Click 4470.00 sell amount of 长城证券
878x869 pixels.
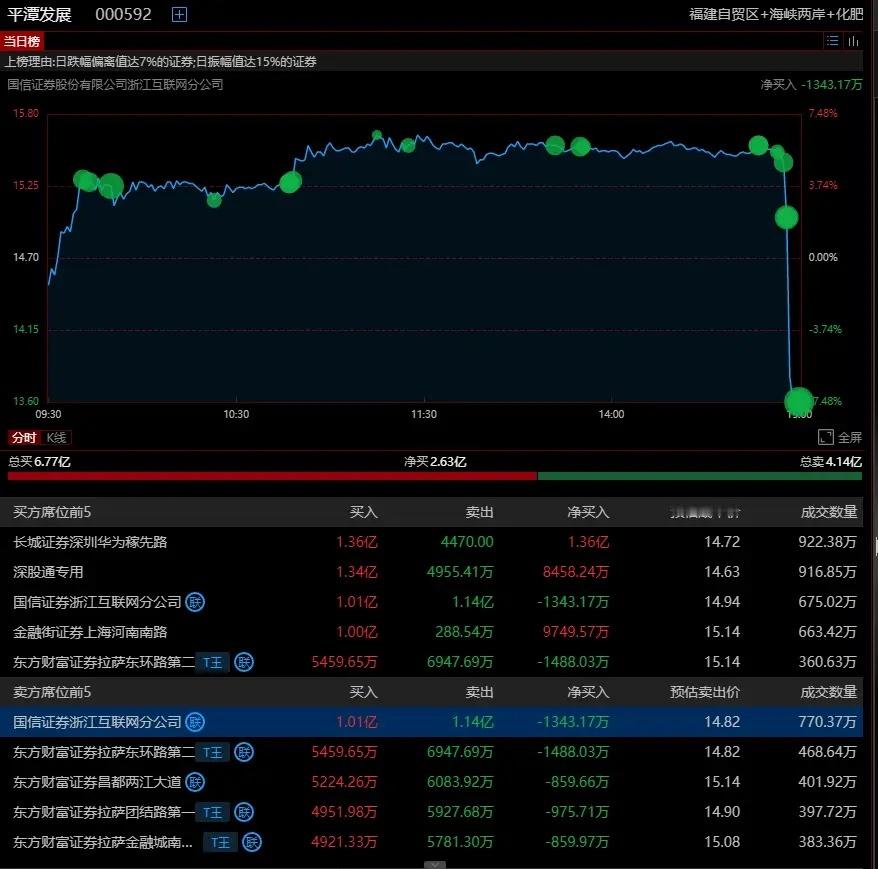click(467, 542)
